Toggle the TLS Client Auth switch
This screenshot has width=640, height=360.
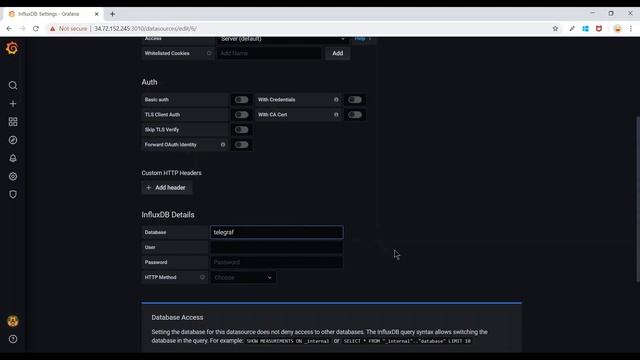(241, 115)
